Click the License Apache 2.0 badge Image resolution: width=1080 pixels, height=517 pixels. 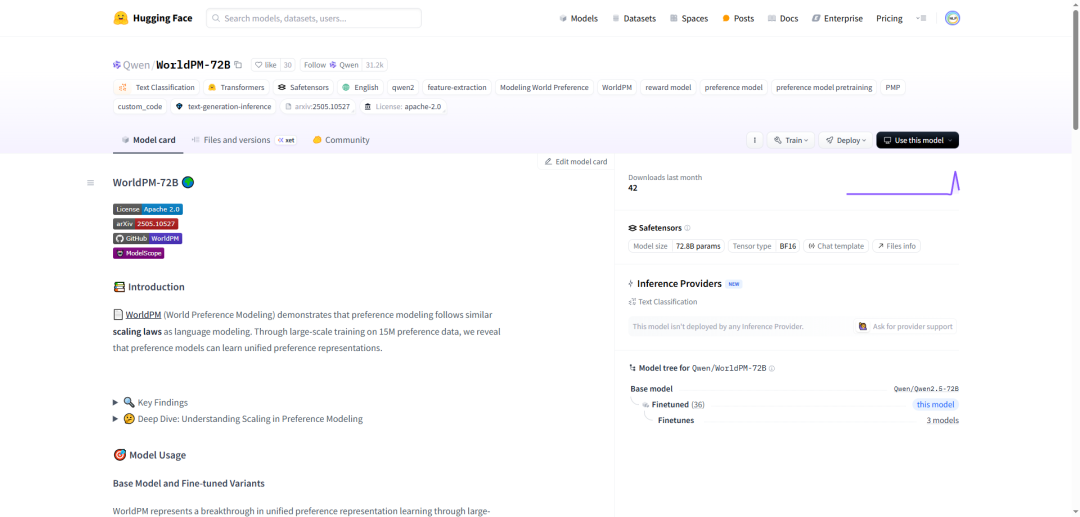[x=148, y=209]
